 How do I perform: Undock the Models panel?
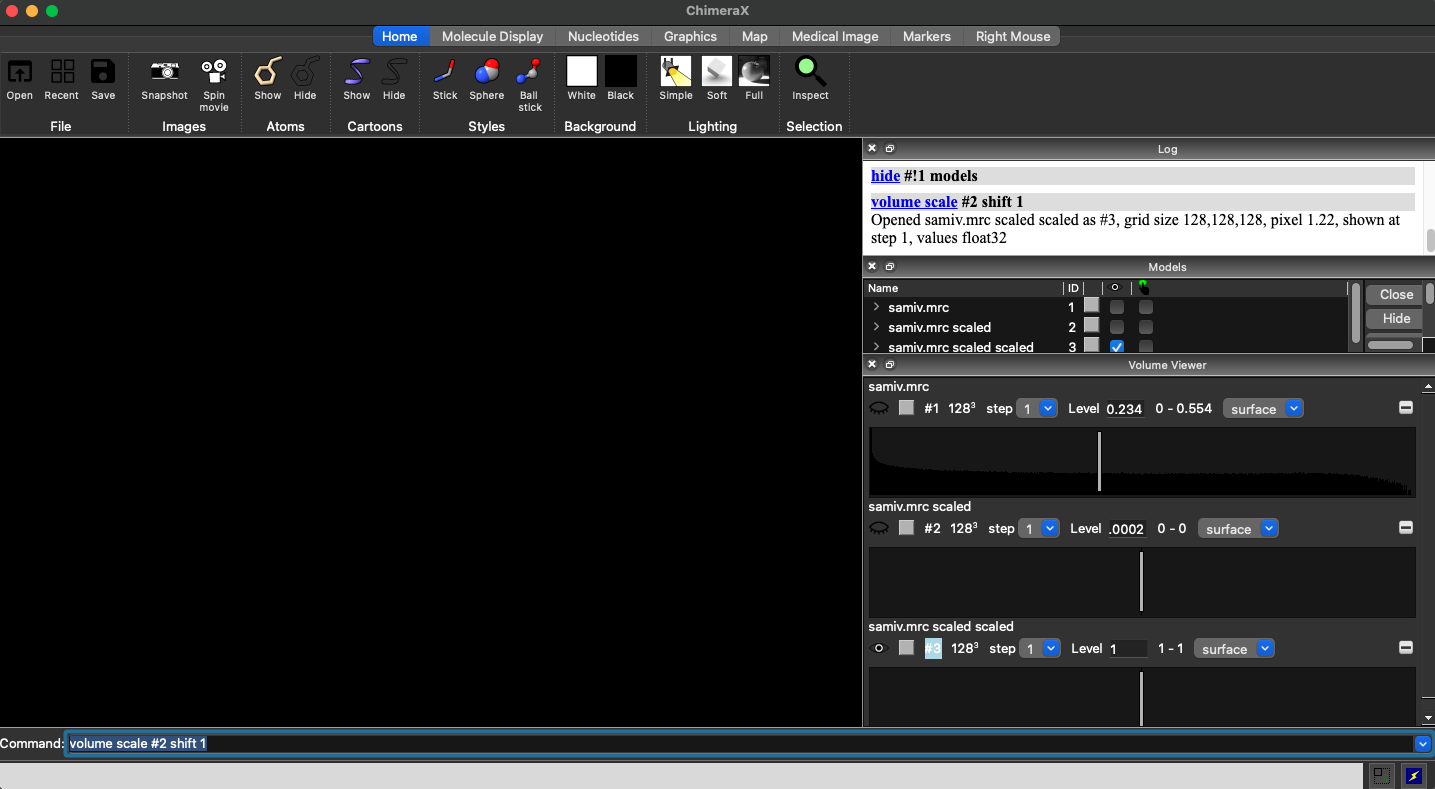tap(890, 266)
